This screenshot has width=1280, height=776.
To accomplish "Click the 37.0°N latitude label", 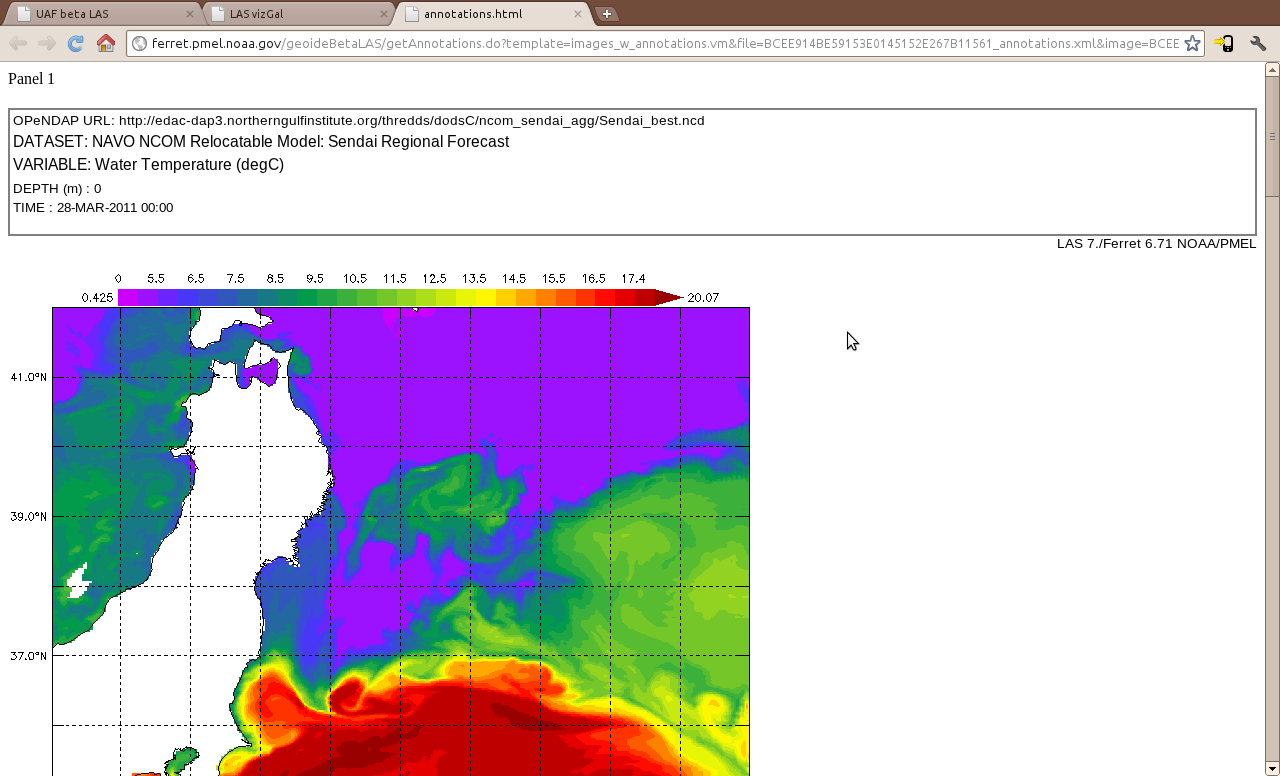I will click(x=29, y=656).
